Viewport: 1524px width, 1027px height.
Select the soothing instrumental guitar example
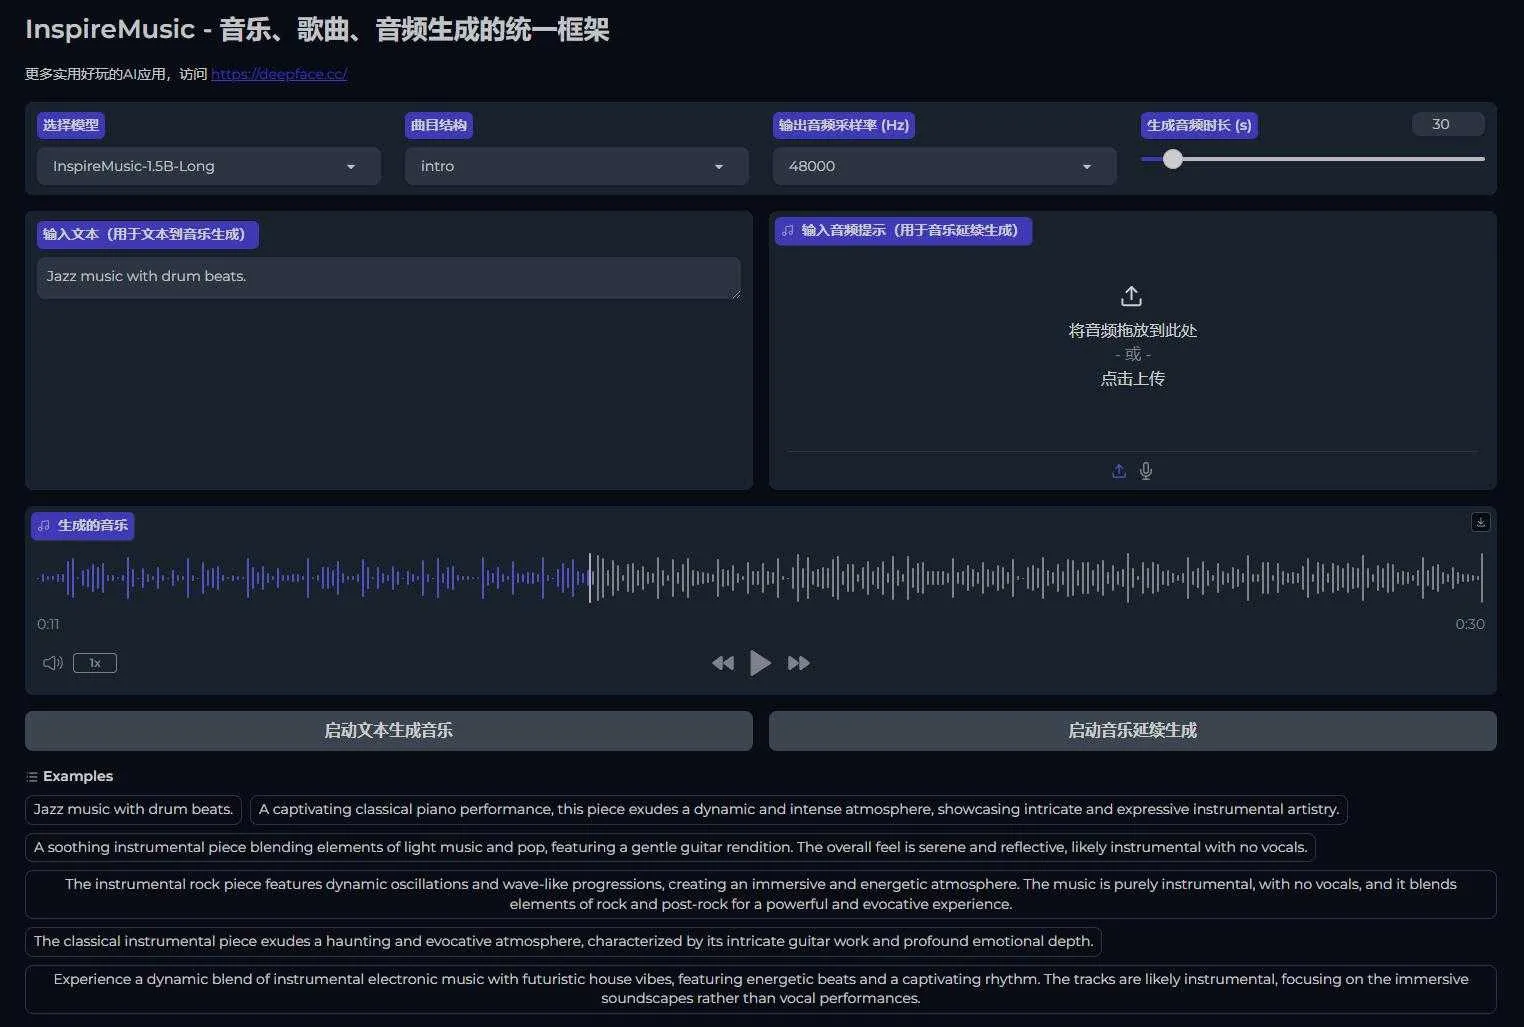tap(670, 847)
